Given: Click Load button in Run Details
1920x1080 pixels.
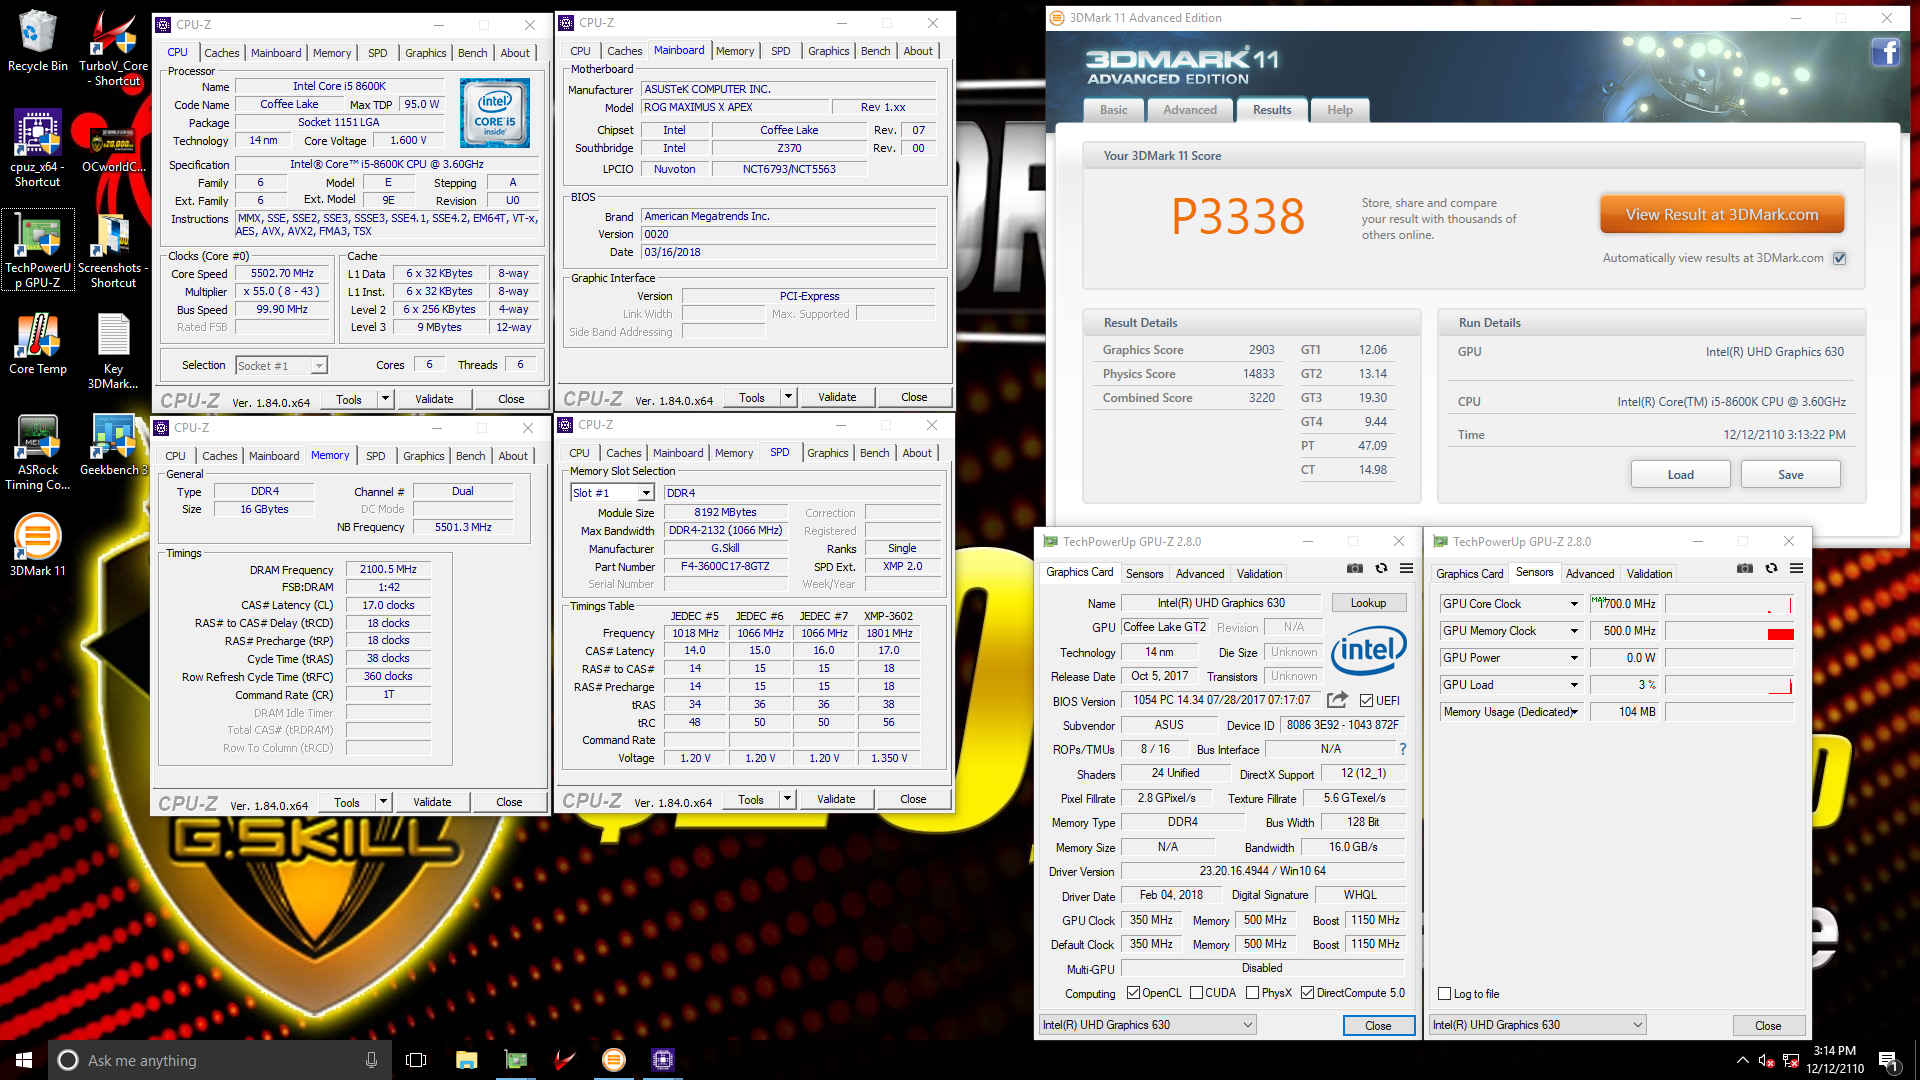Looking at the screenshot, I should (x=1680, y=475).
